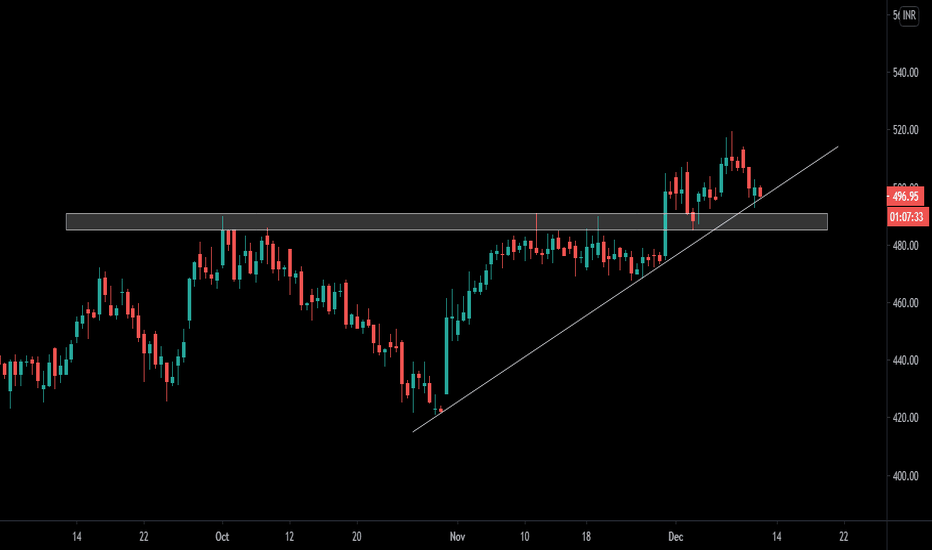Click the 540.00 price axis label
The height and width of the screenshot is (550, 932).
tap(905, 73)
